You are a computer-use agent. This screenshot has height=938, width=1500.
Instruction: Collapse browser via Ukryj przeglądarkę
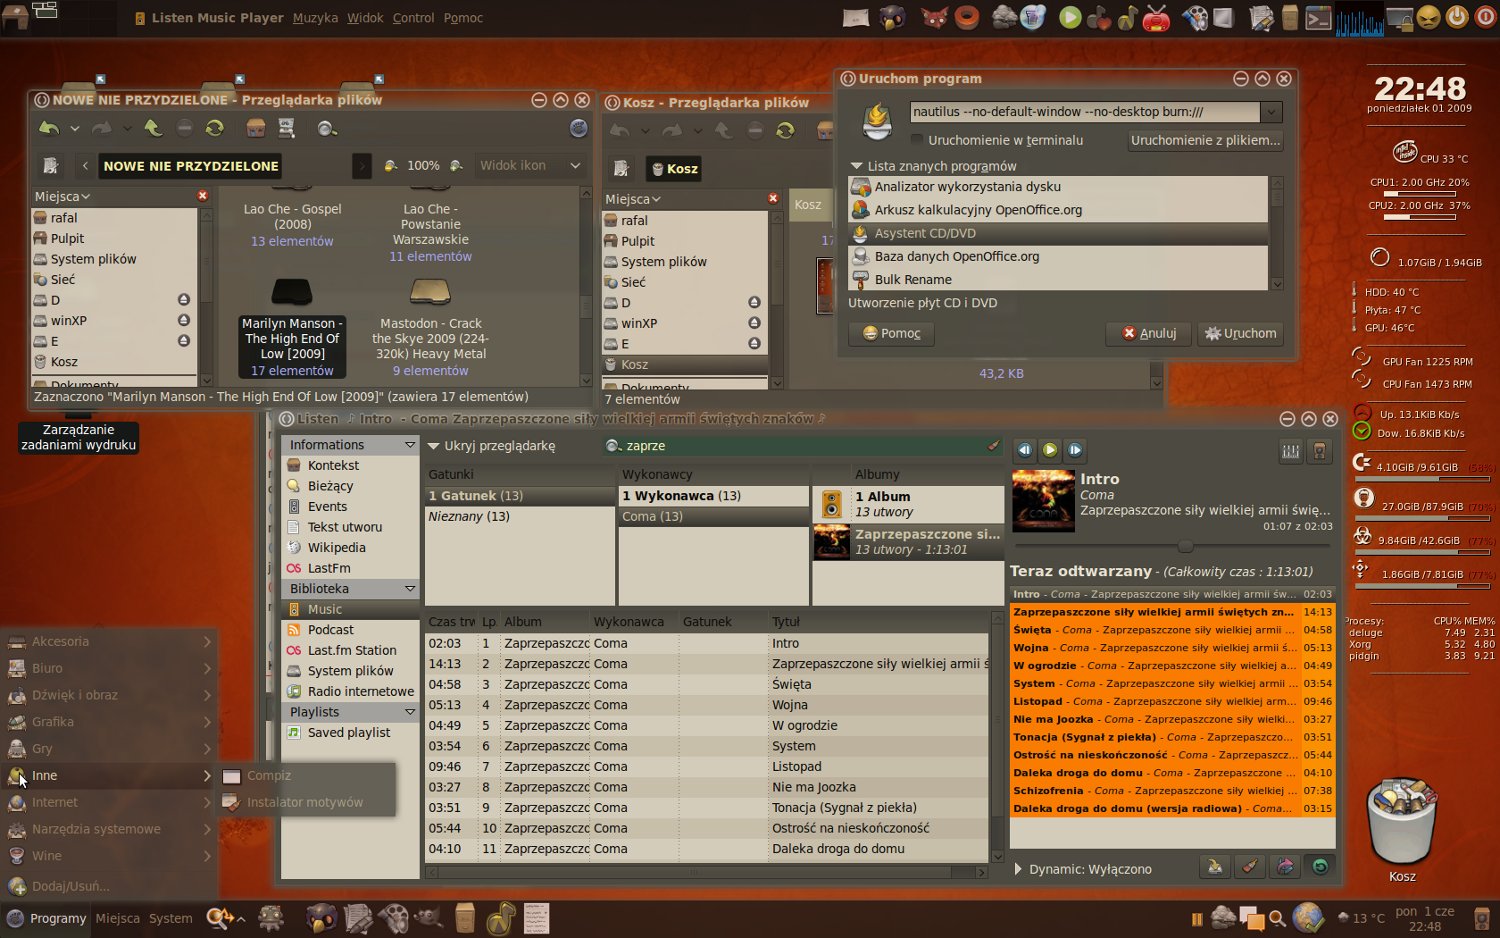tap(491, 446)
